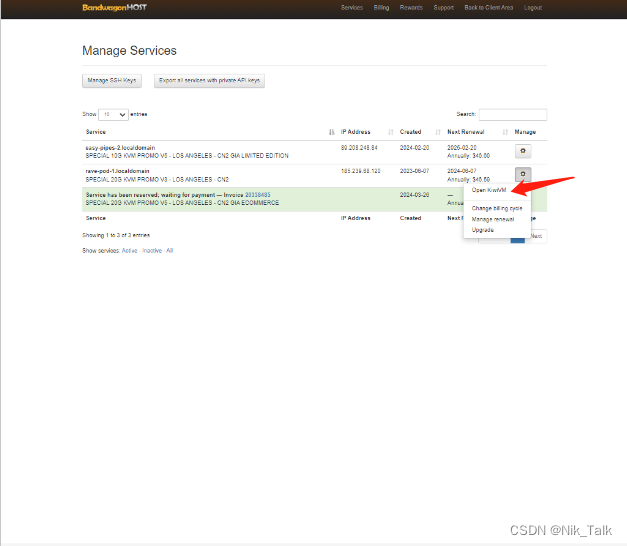Filter services by Active link

129,251
